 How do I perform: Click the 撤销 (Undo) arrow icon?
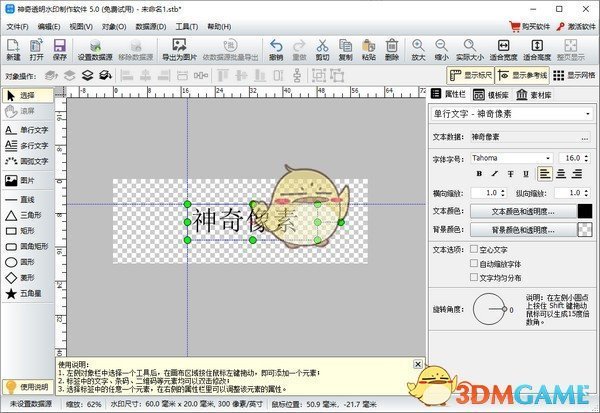[x=276, y=50]
